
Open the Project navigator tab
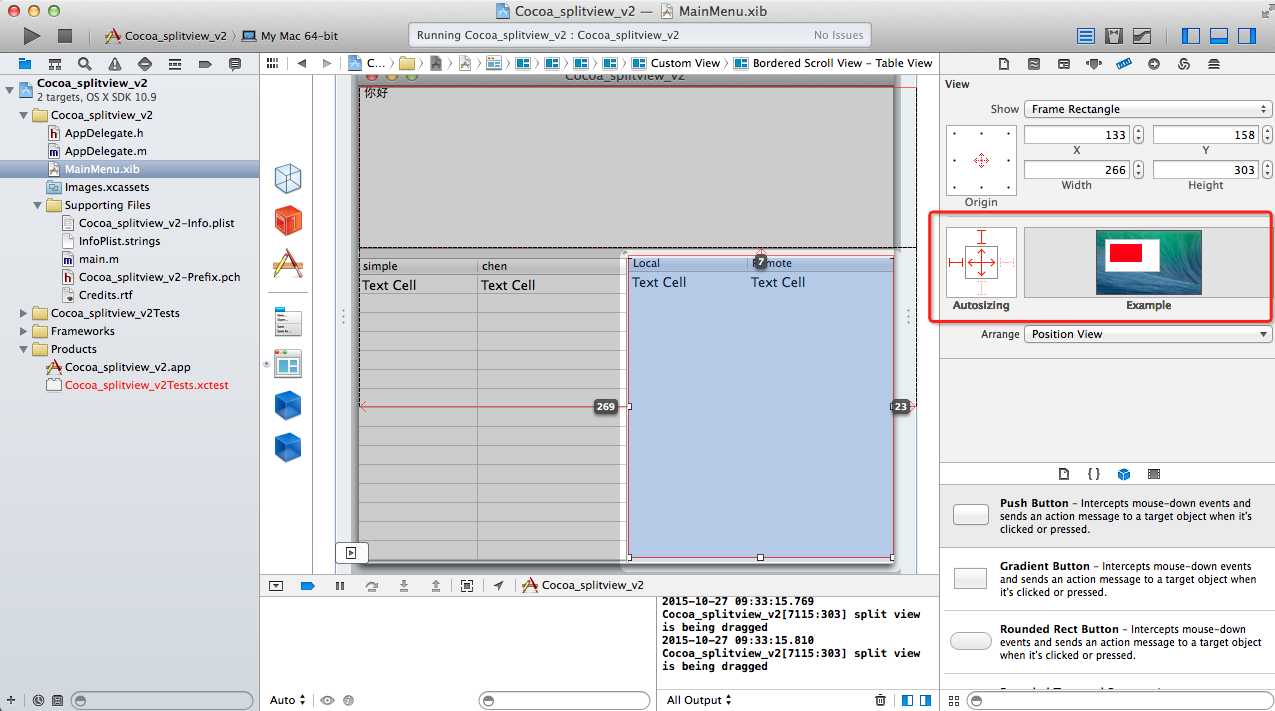click(25, 63)
